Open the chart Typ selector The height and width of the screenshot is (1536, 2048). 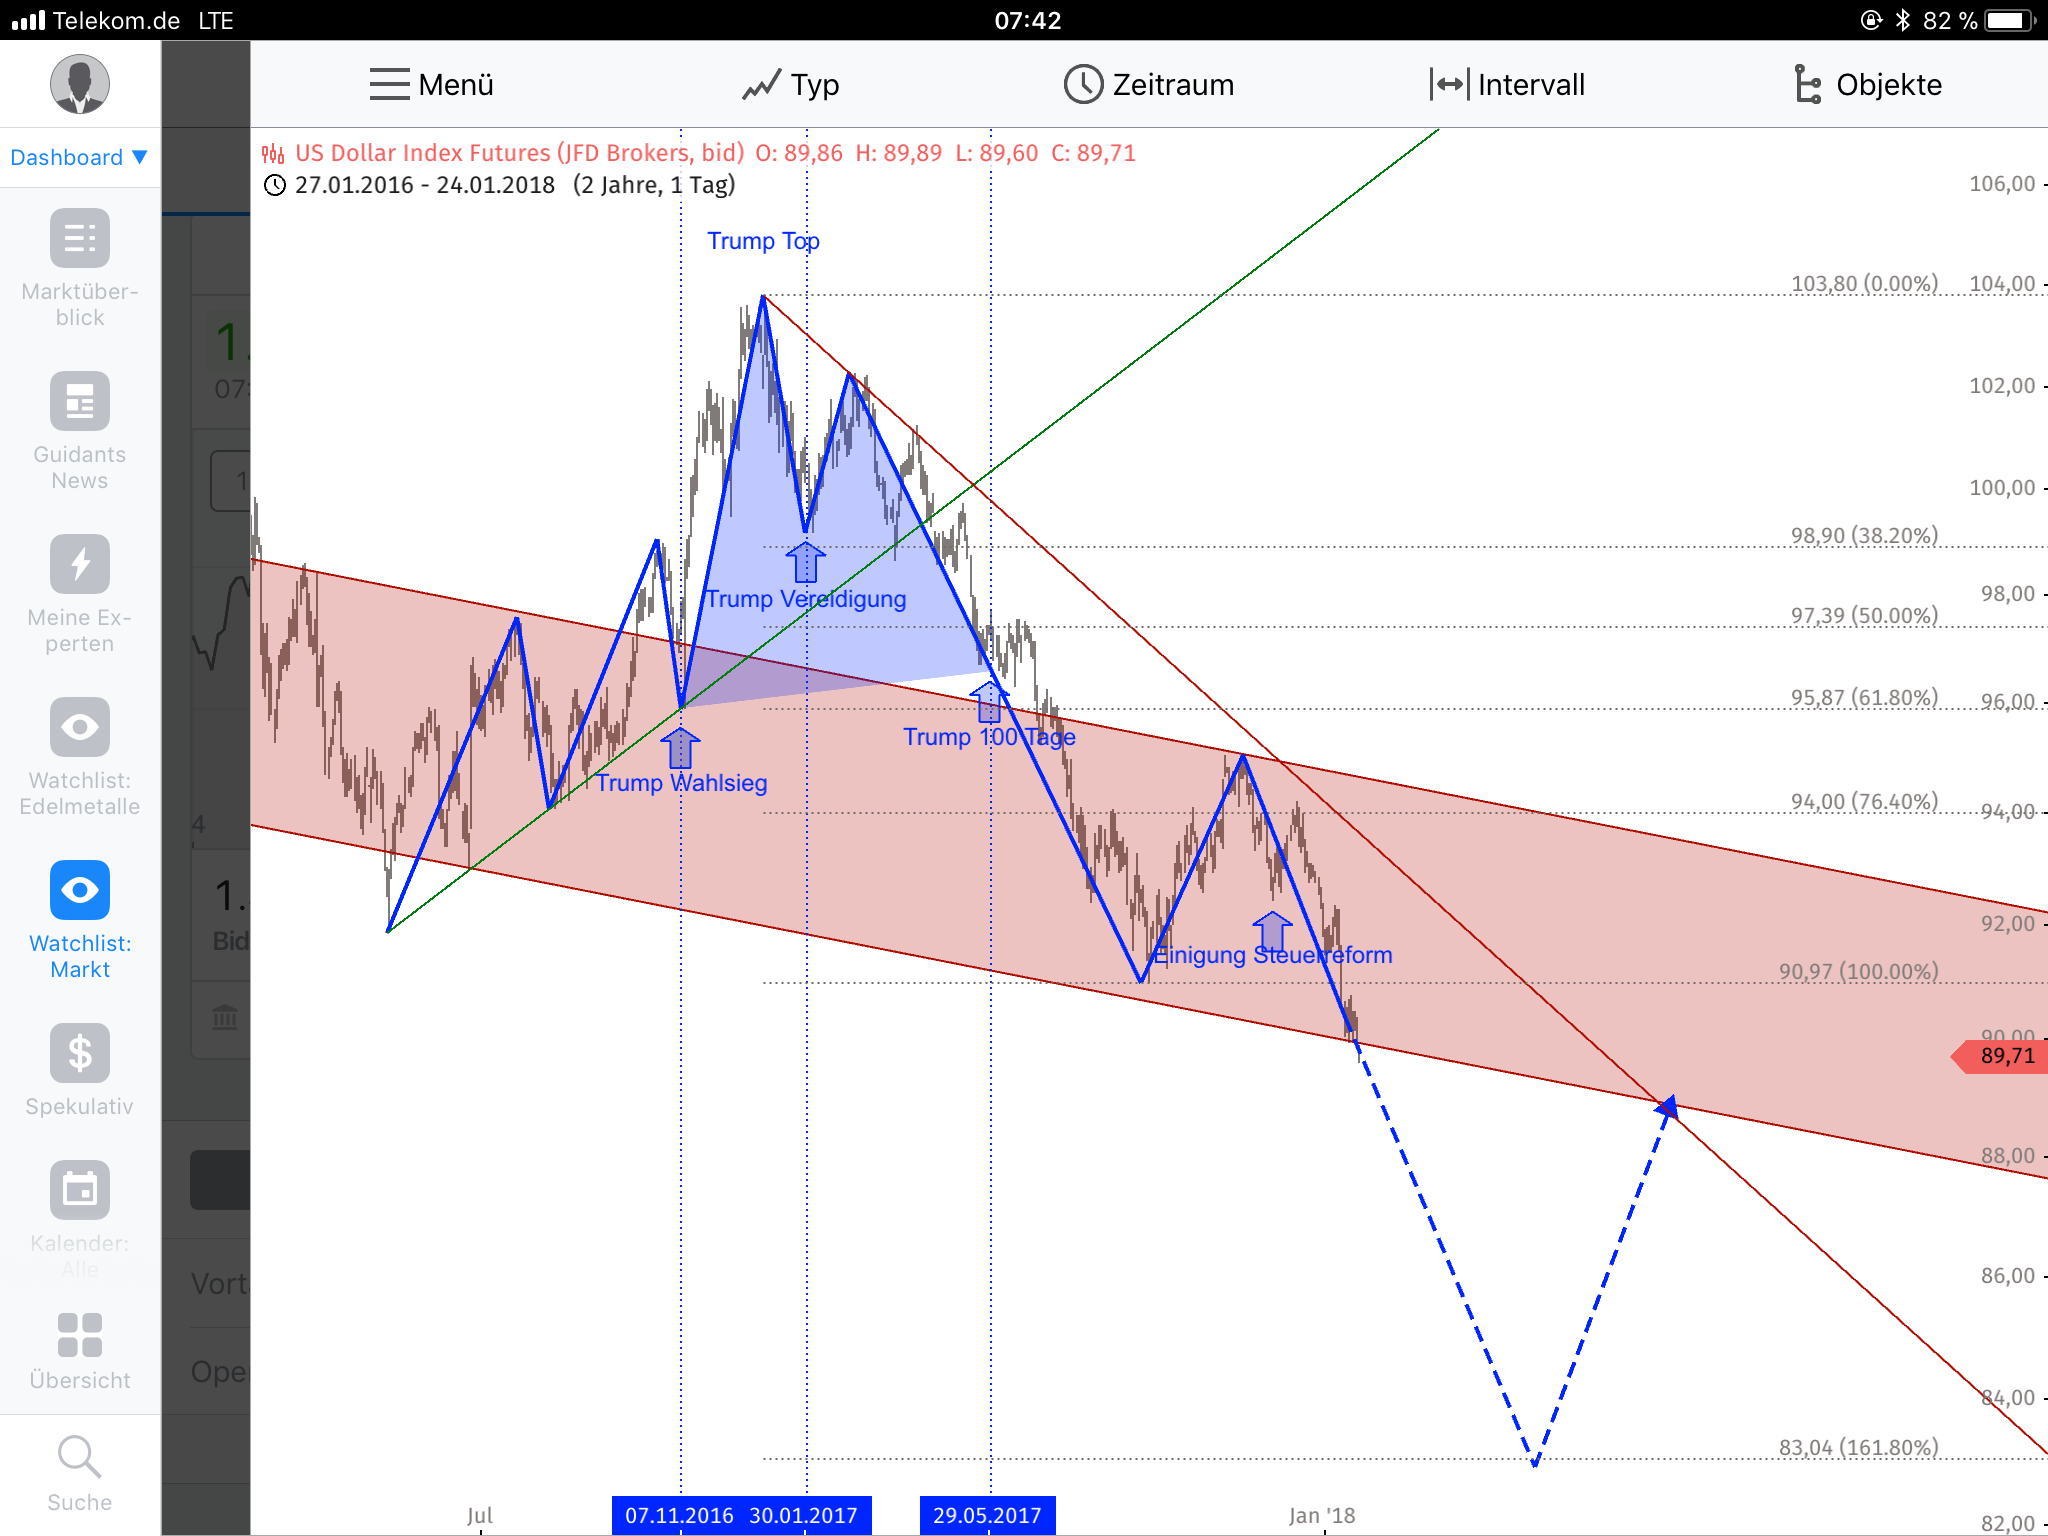(792, 85)
